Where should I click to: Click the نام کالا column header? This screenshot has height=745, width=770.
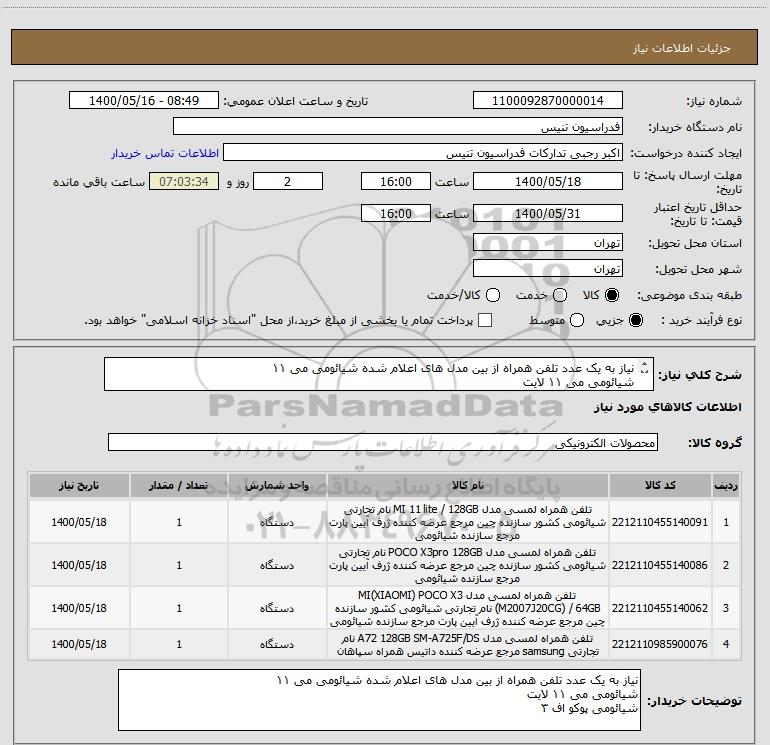point(468,485)
